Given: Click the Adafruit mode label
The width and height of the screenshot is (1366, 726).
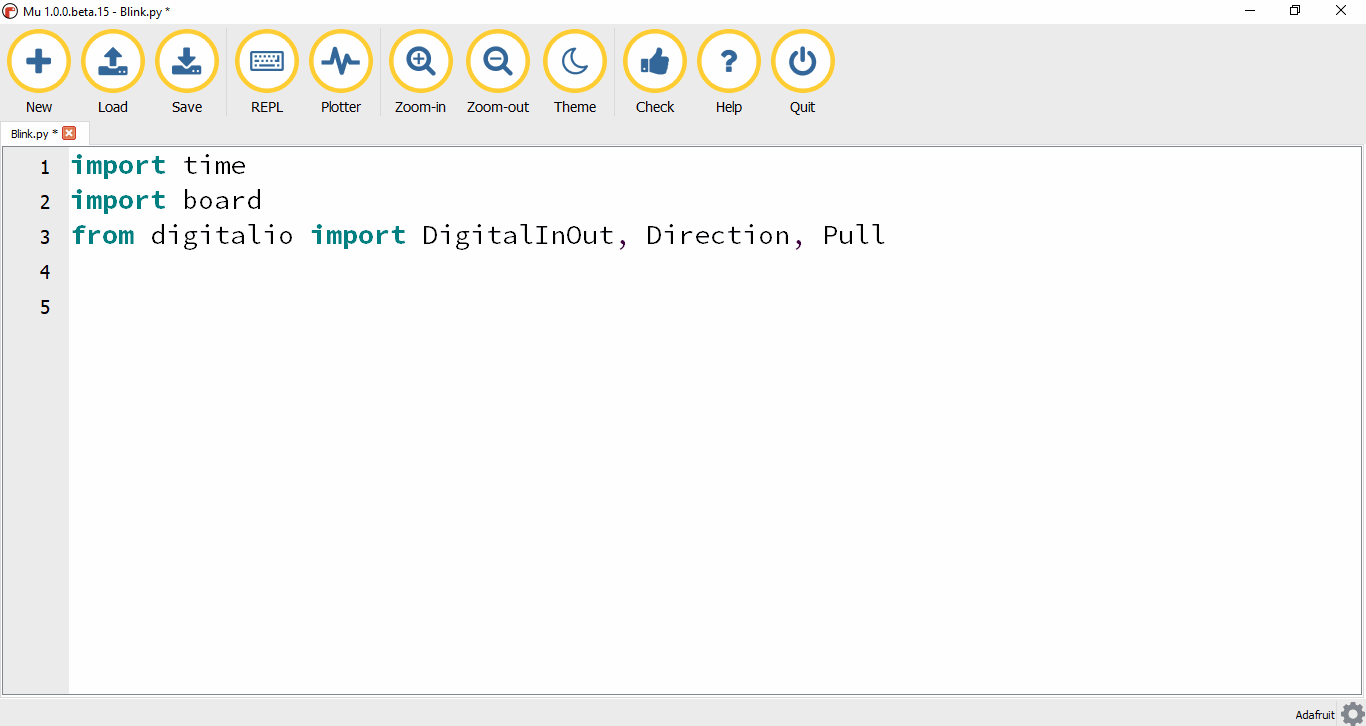Looking at the screenshot, I should tap(1314, 713).
